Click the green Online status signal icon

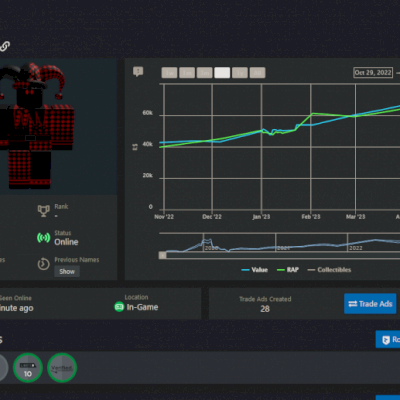[x=44, y=238]
